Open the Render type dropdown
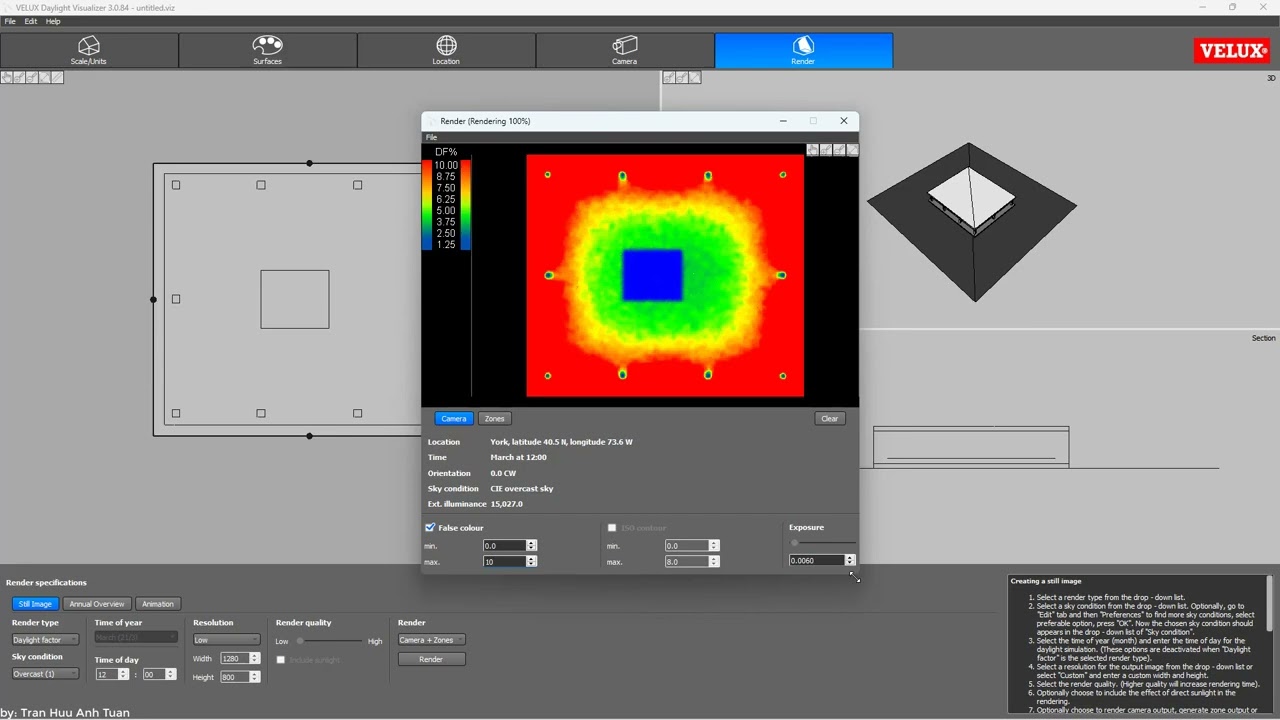 [45, 640]
